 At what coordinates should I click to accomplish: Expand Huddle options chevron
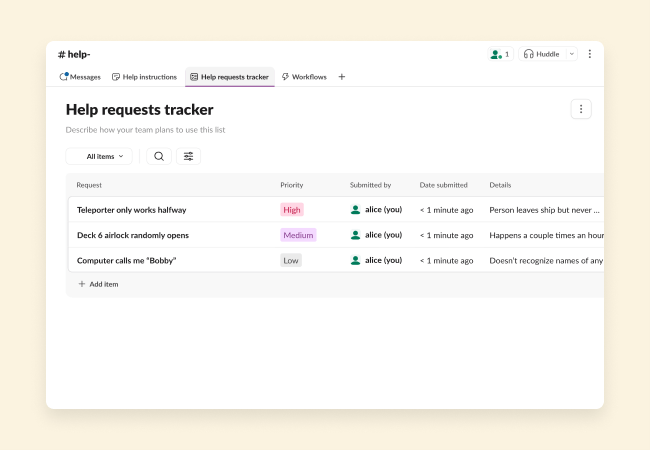click(571, 54)
